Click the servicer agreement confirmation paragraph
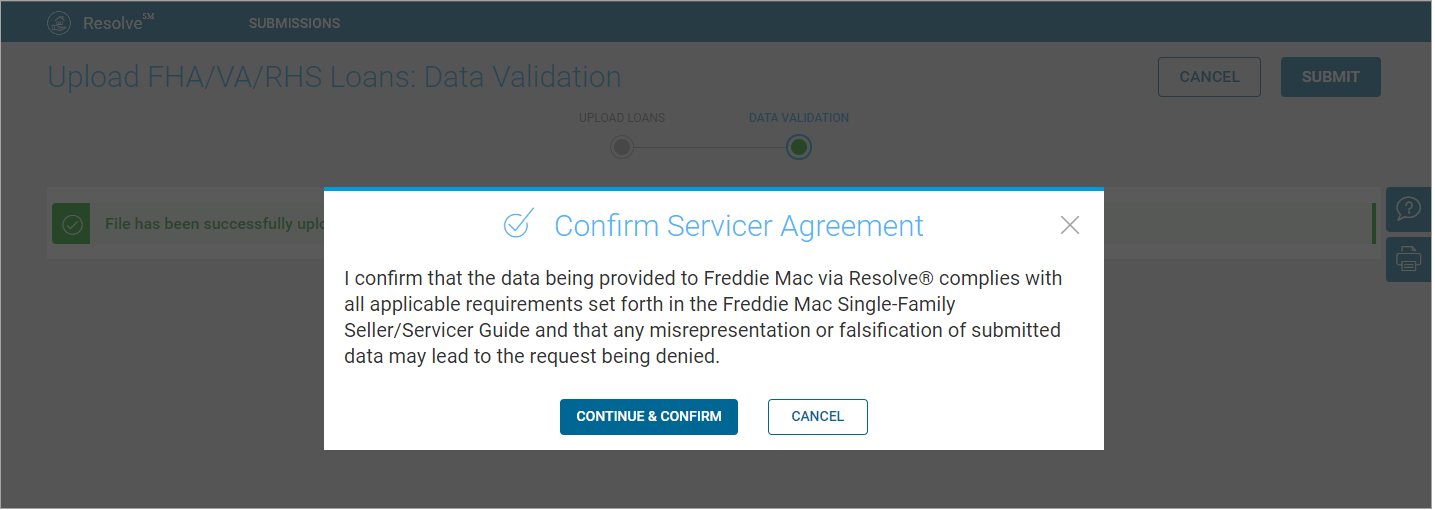This screenshot has width=1435, height=510. click(x=703, y=317)
